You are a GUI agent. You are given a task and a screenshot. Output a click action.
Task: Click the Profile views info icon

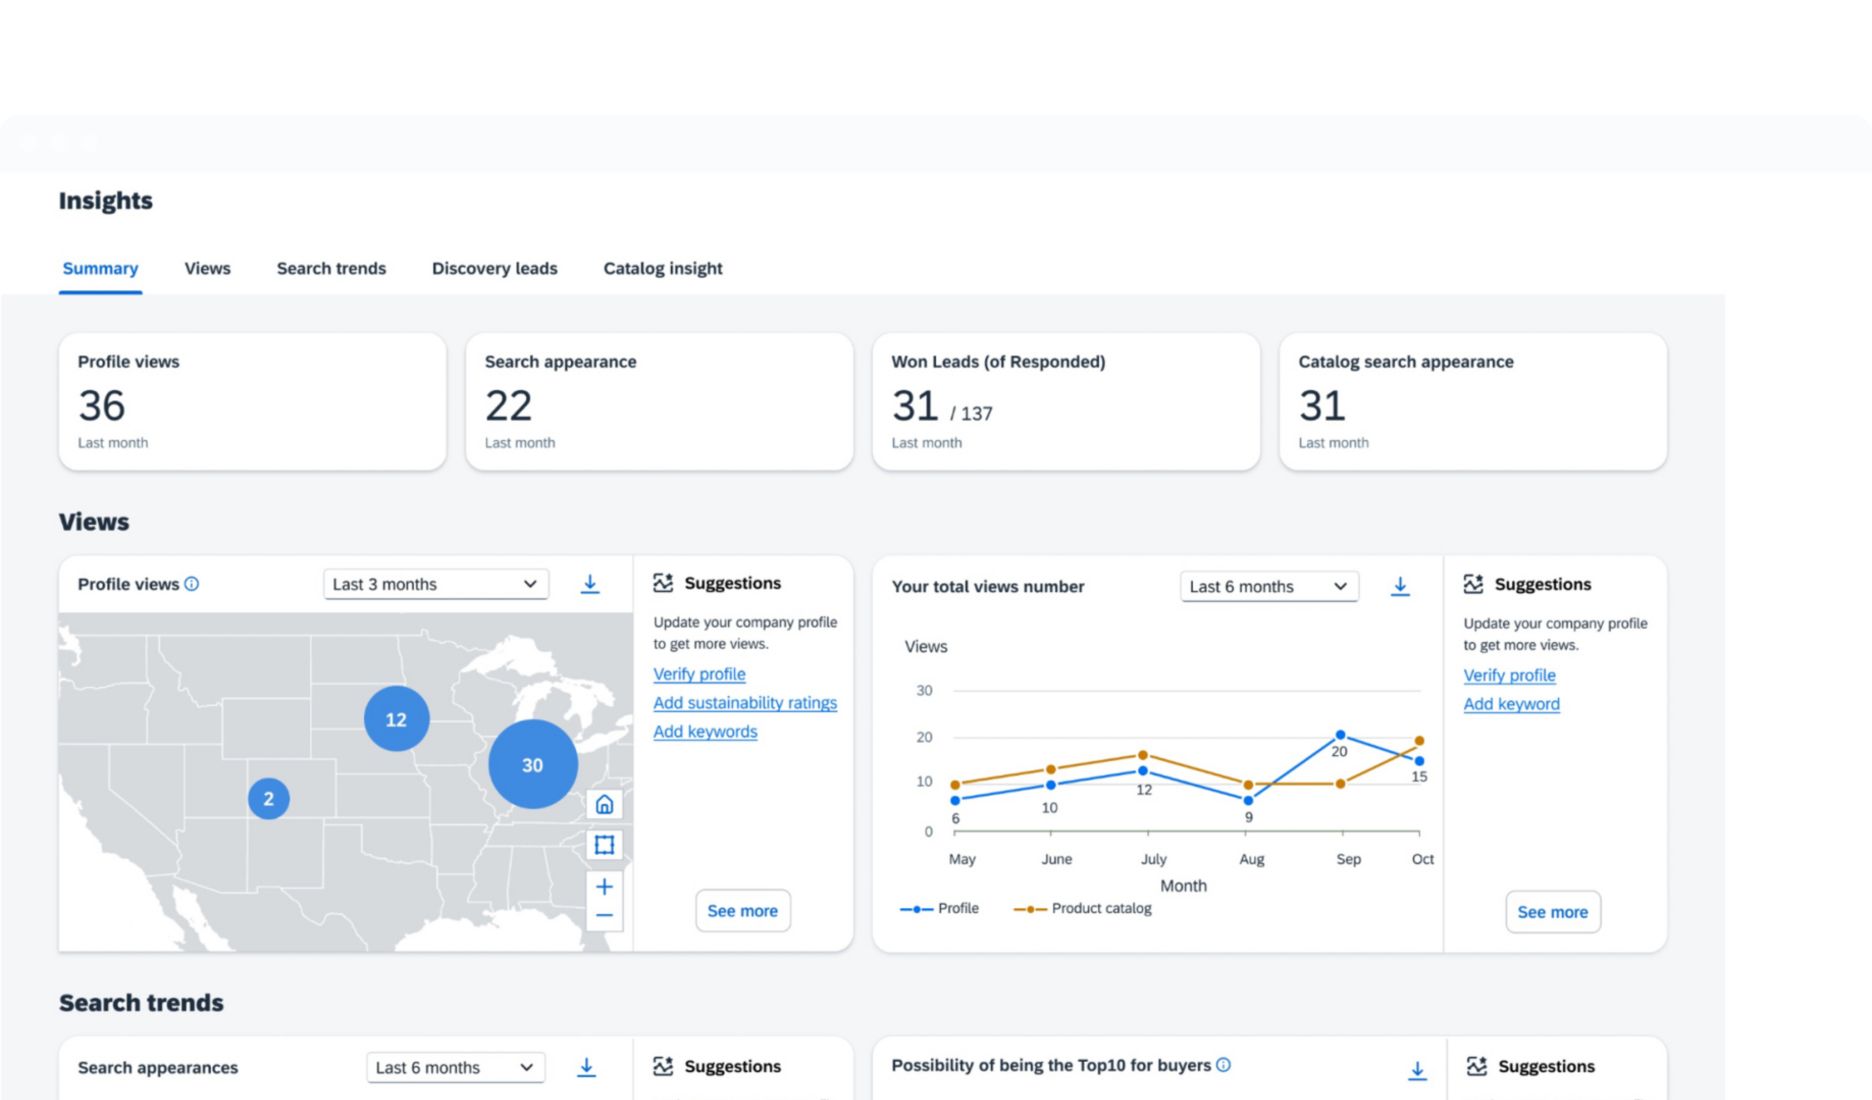click(x=192, y=584)
